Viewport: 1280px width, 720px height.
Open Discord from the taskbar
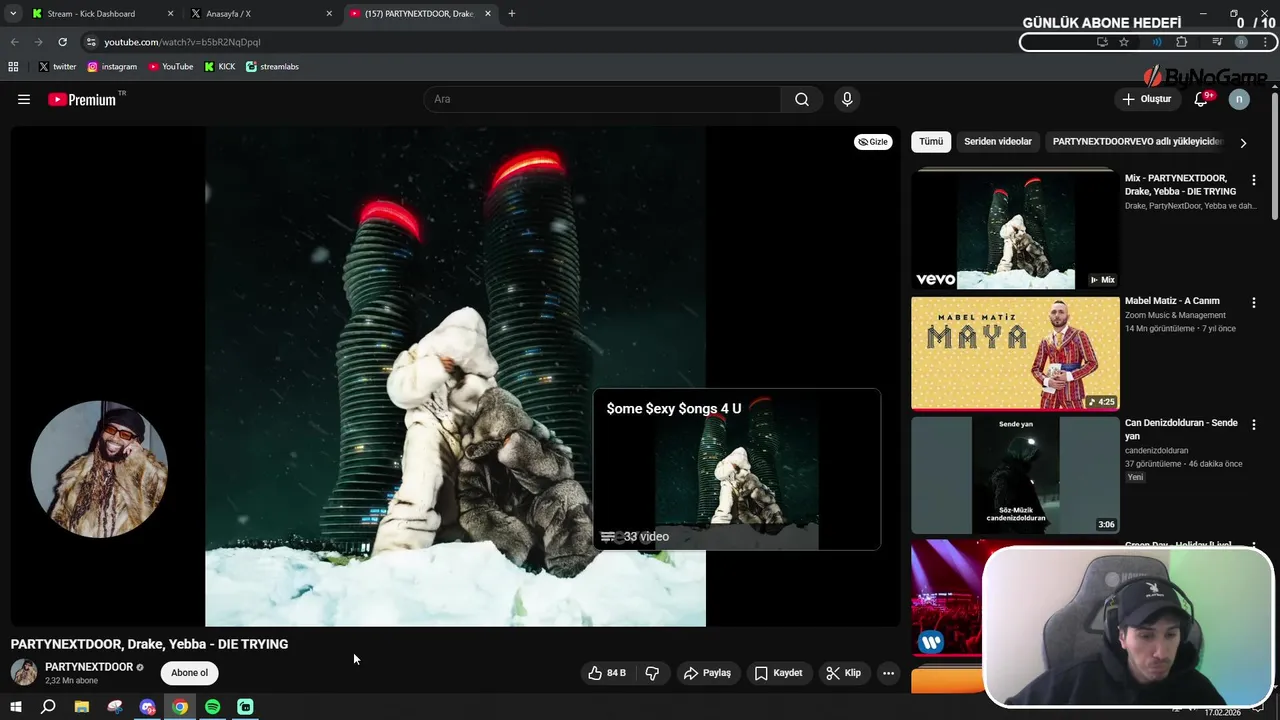(148, 707)
